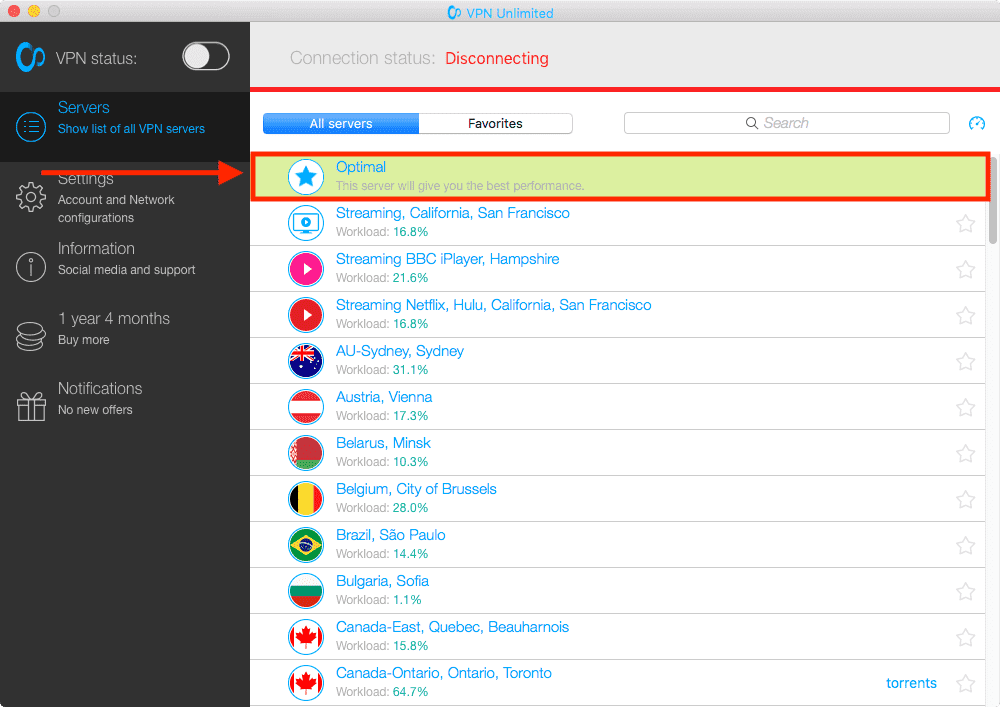This screenshot has width=1000, height=707.
Task: Favorite the AU-Sydney server
Action: pos(965,360)
